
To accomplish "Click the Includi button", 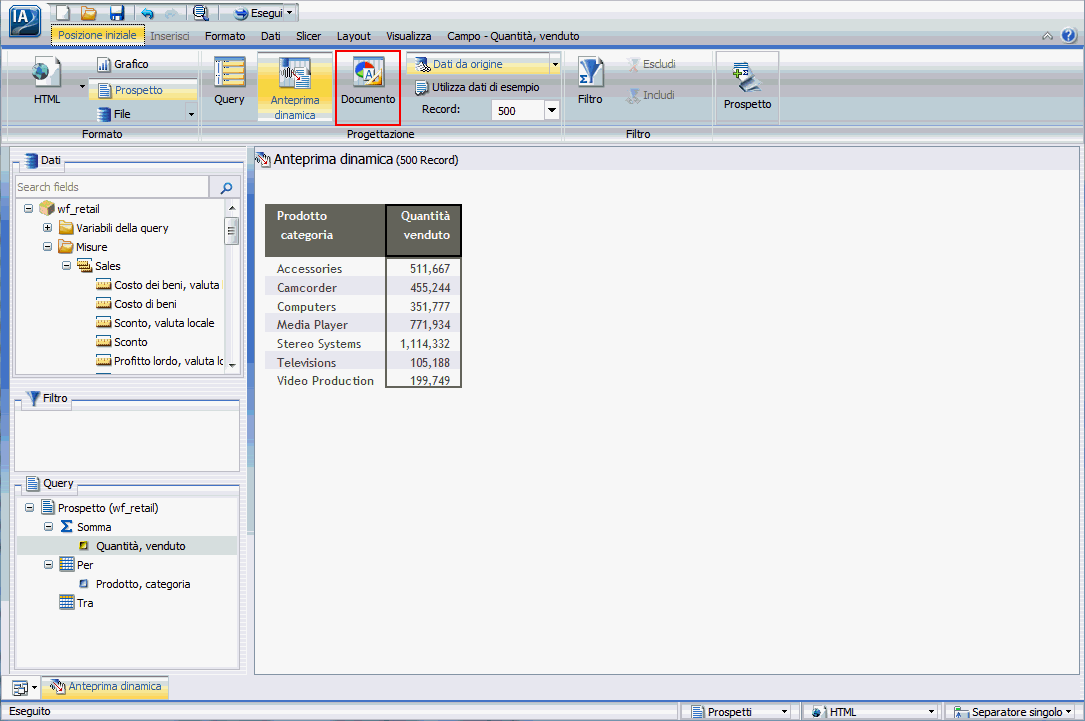I will pyautogui.click(x=650, y=95).
